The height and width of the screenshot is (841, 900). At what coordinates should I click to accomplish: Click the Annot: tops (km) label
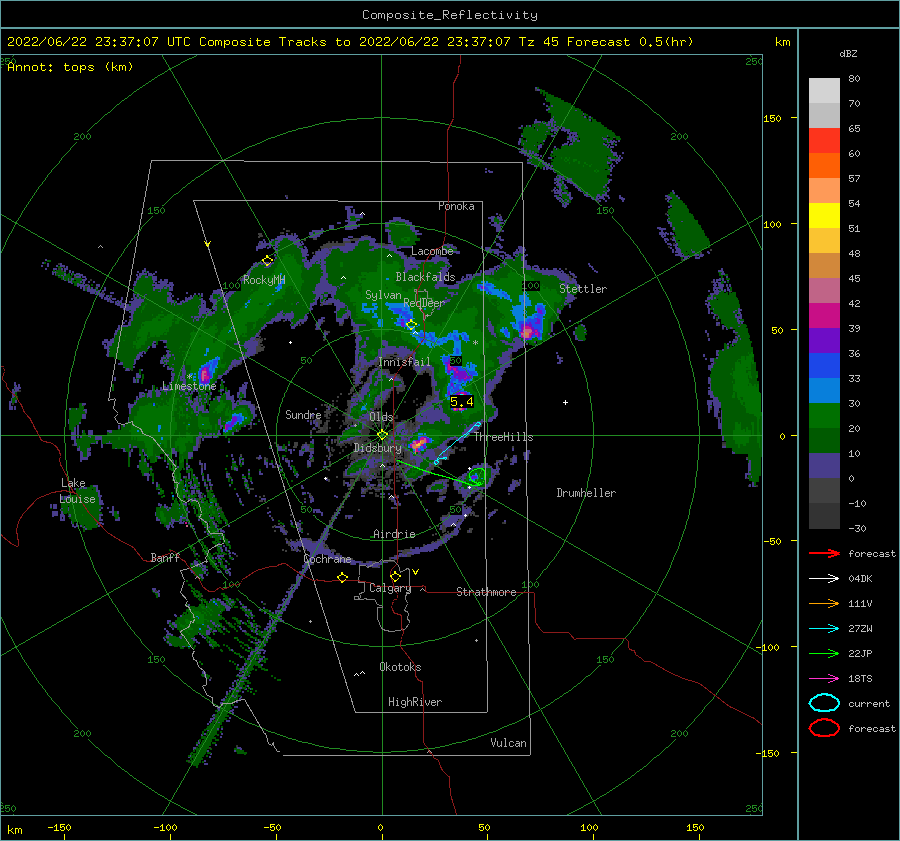tap(71, 67)
